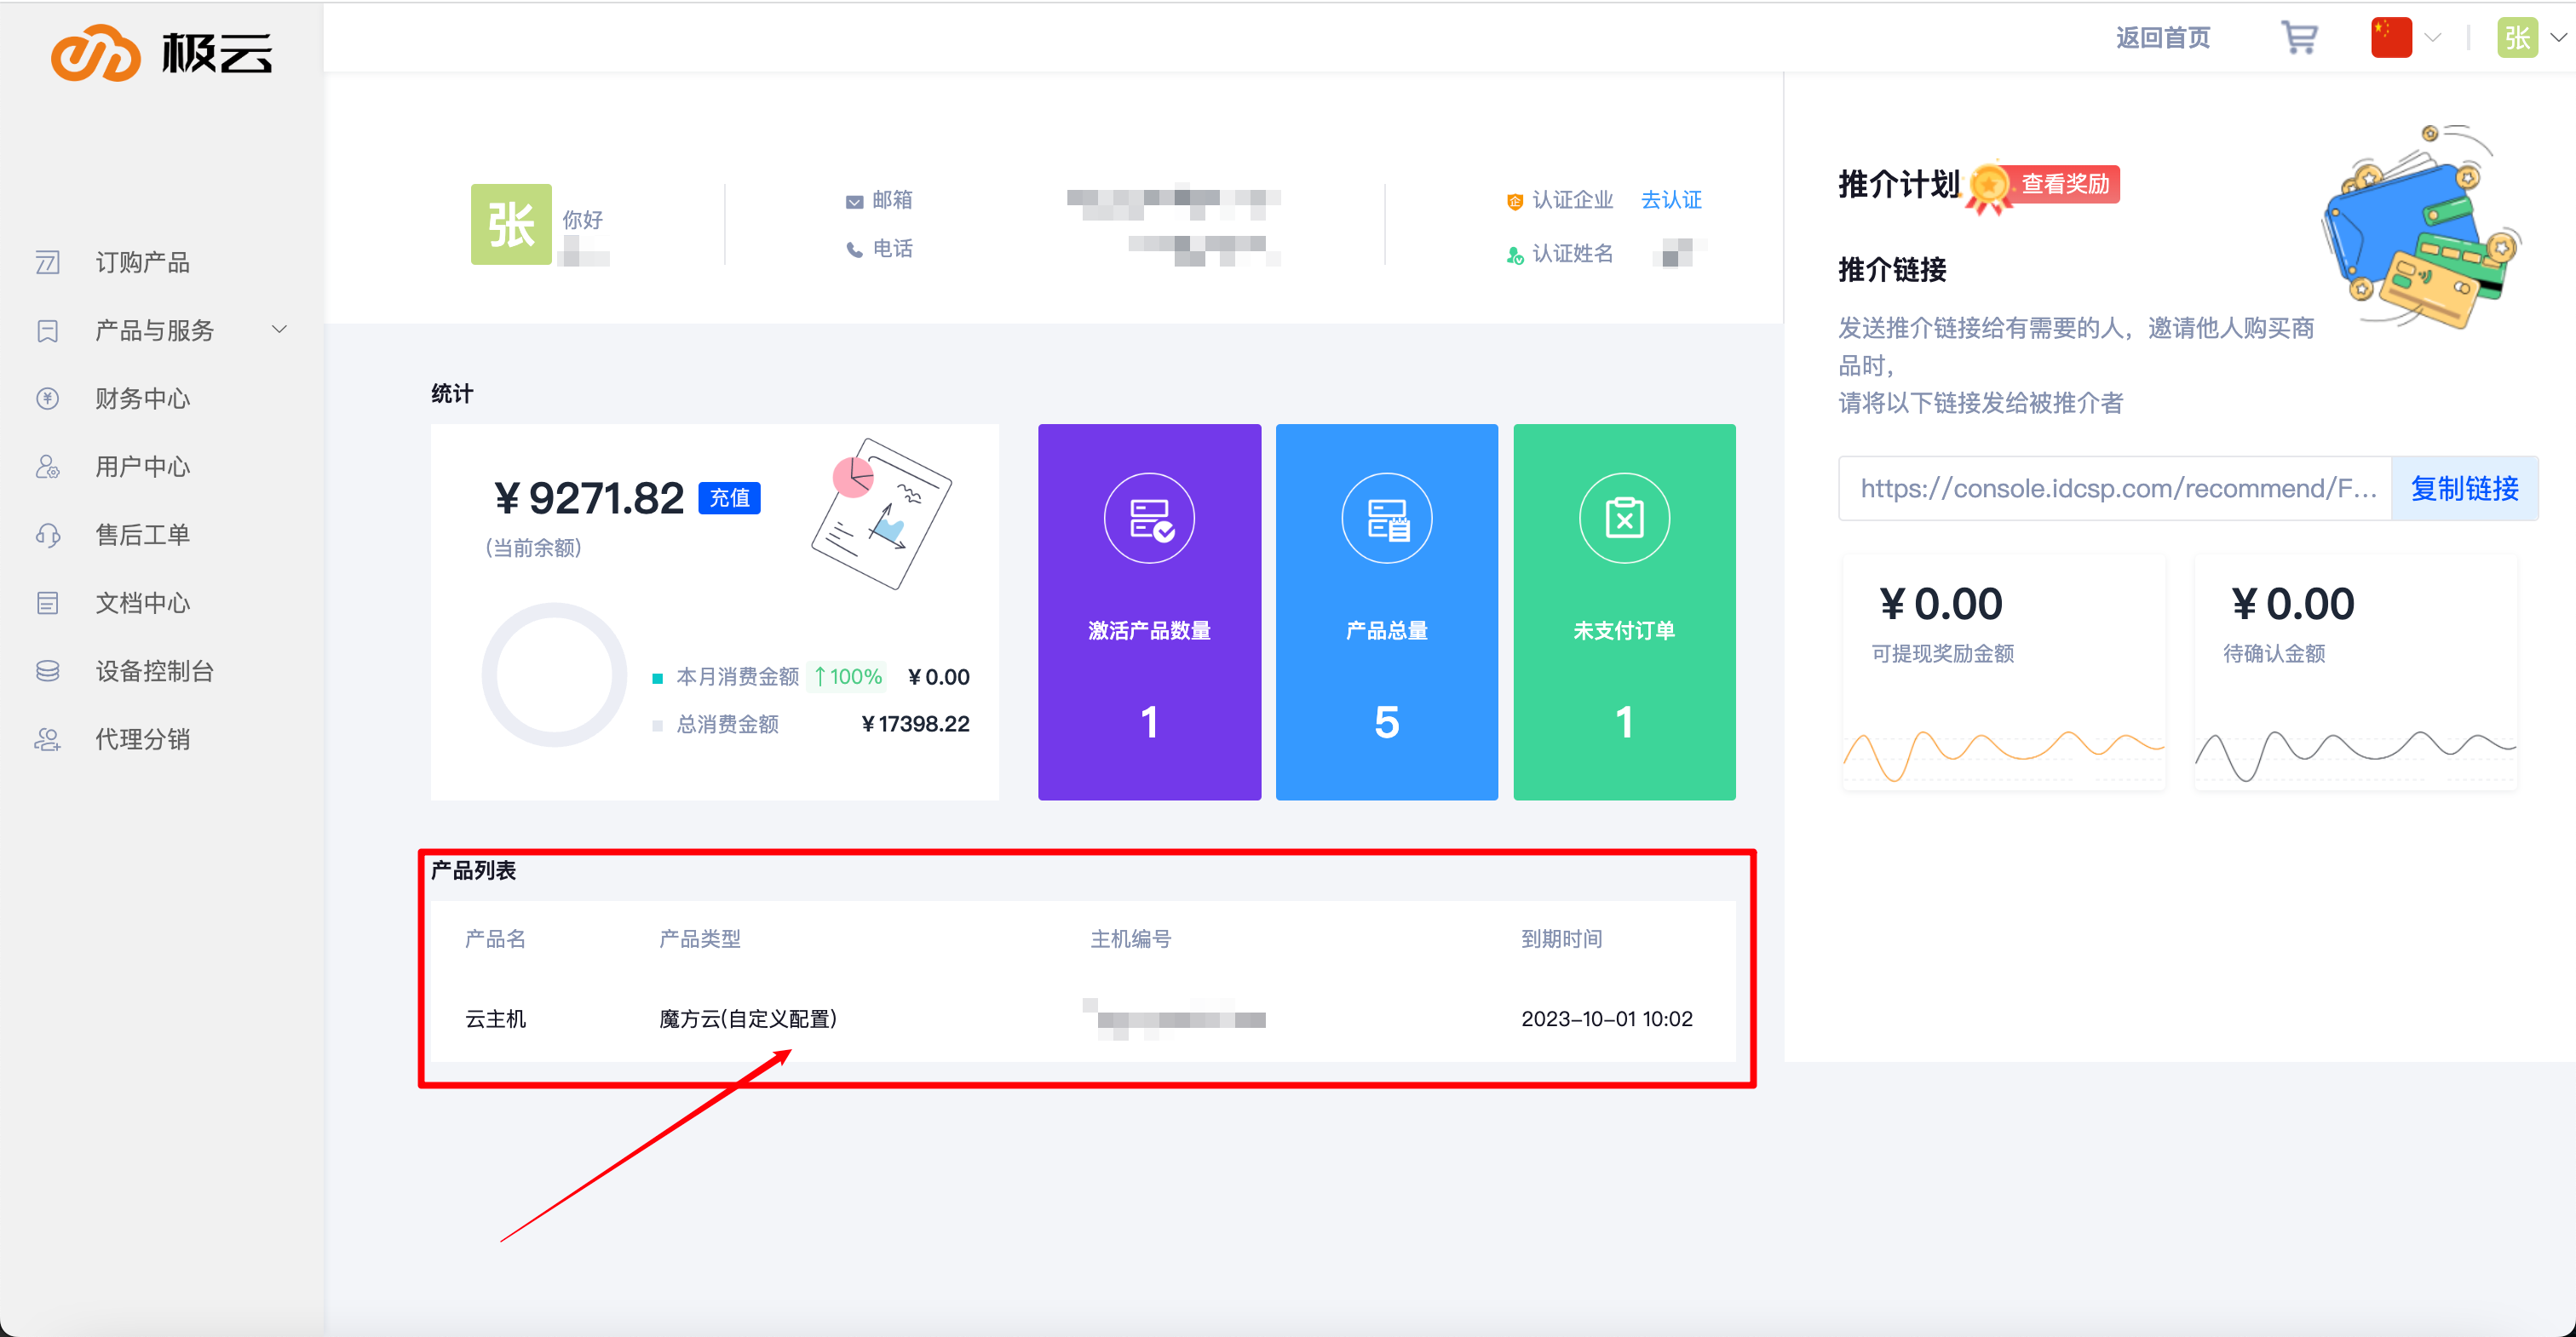
Task: Click the activated products count icon
Action: point(1148,518)
